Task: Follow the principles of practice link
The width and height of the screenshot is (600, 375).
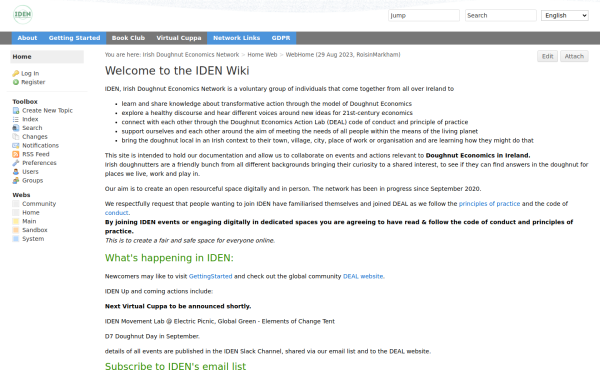Action: pos(489,204)
